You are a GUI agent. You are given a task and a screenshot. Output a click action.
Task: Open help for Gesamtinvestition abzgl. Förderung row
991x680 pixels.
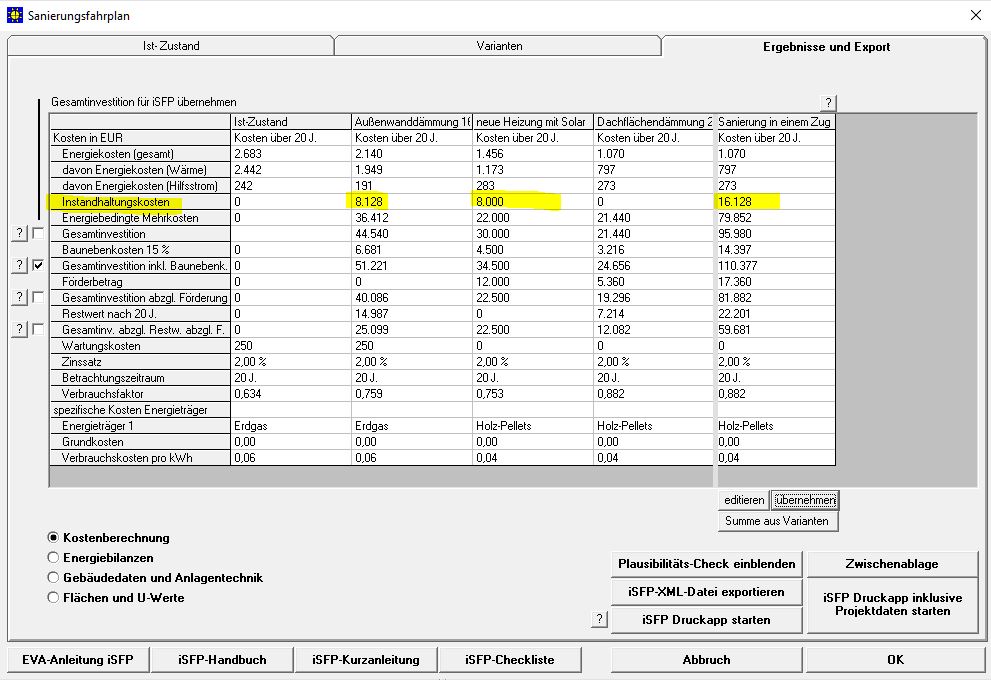click(x=18, y=297)
